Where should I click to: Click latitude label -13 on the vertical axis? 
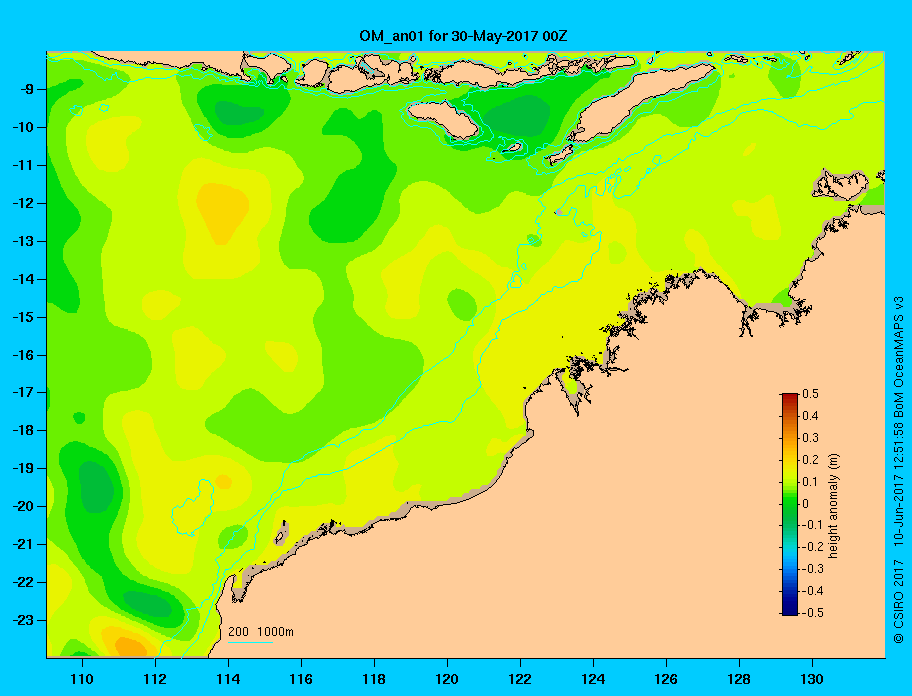pos(23,241)
